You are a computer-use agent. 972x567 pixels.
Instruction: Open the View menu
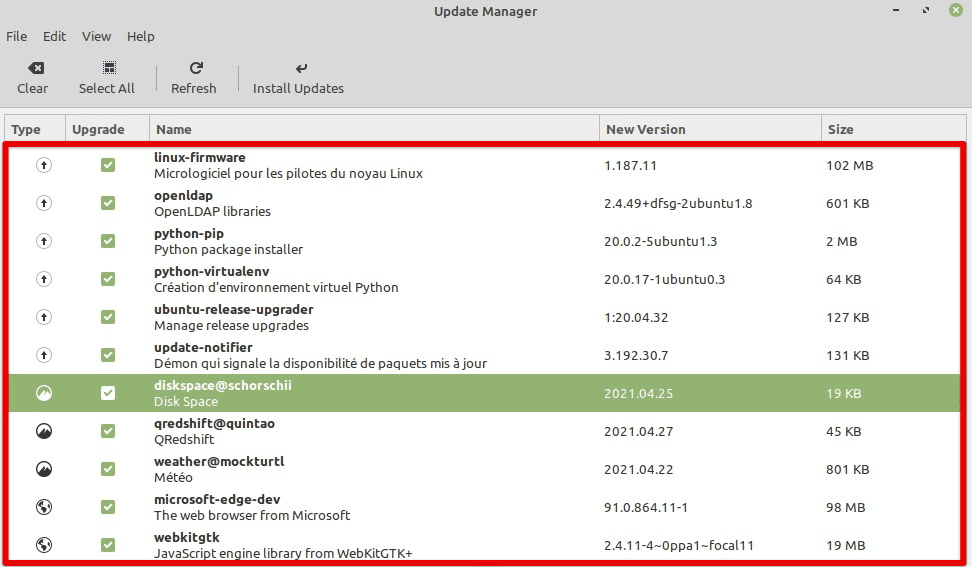pyautogui.click(x=96, y=37)
